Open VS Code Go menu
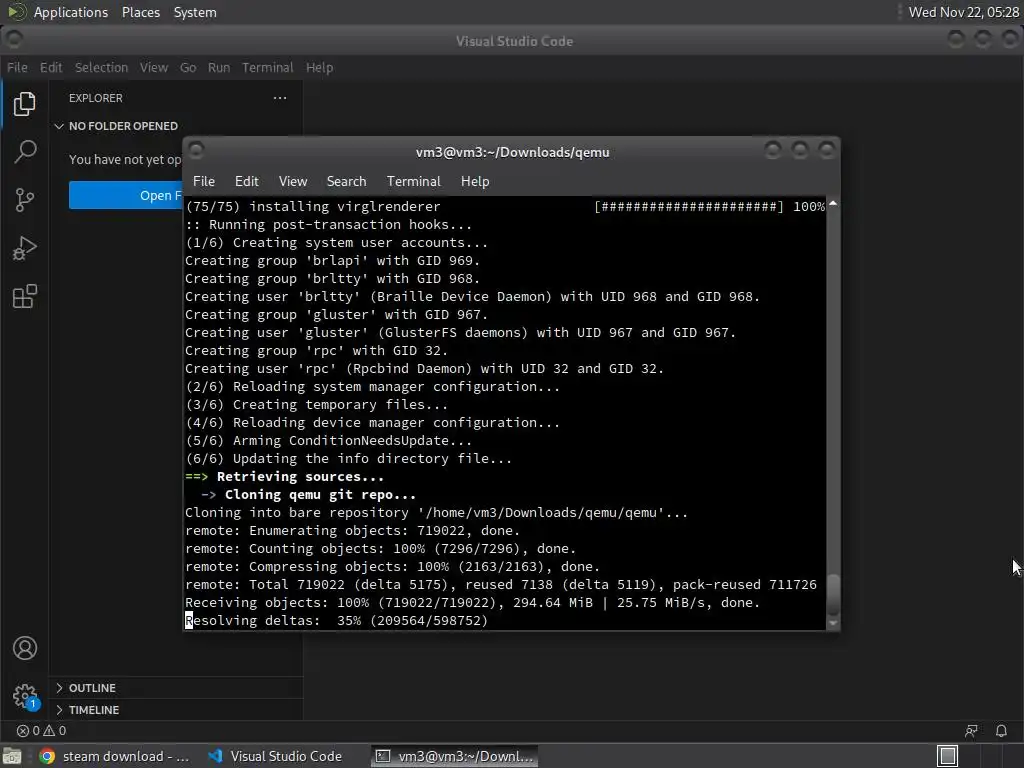The height and width of the screenshot is (768, 1024). tap(188, 67)
